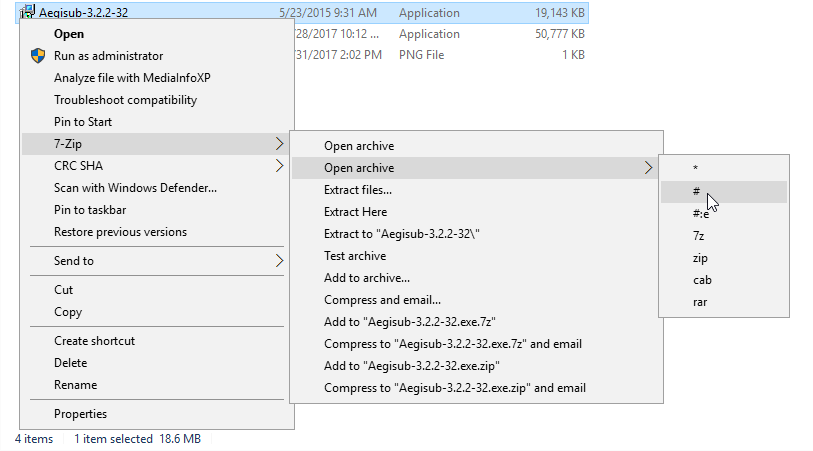Viewport: 813px width, 451px height.
Task: Select Extract to "Aegisub-3.2.2-32\"
Action: [402, 234]
